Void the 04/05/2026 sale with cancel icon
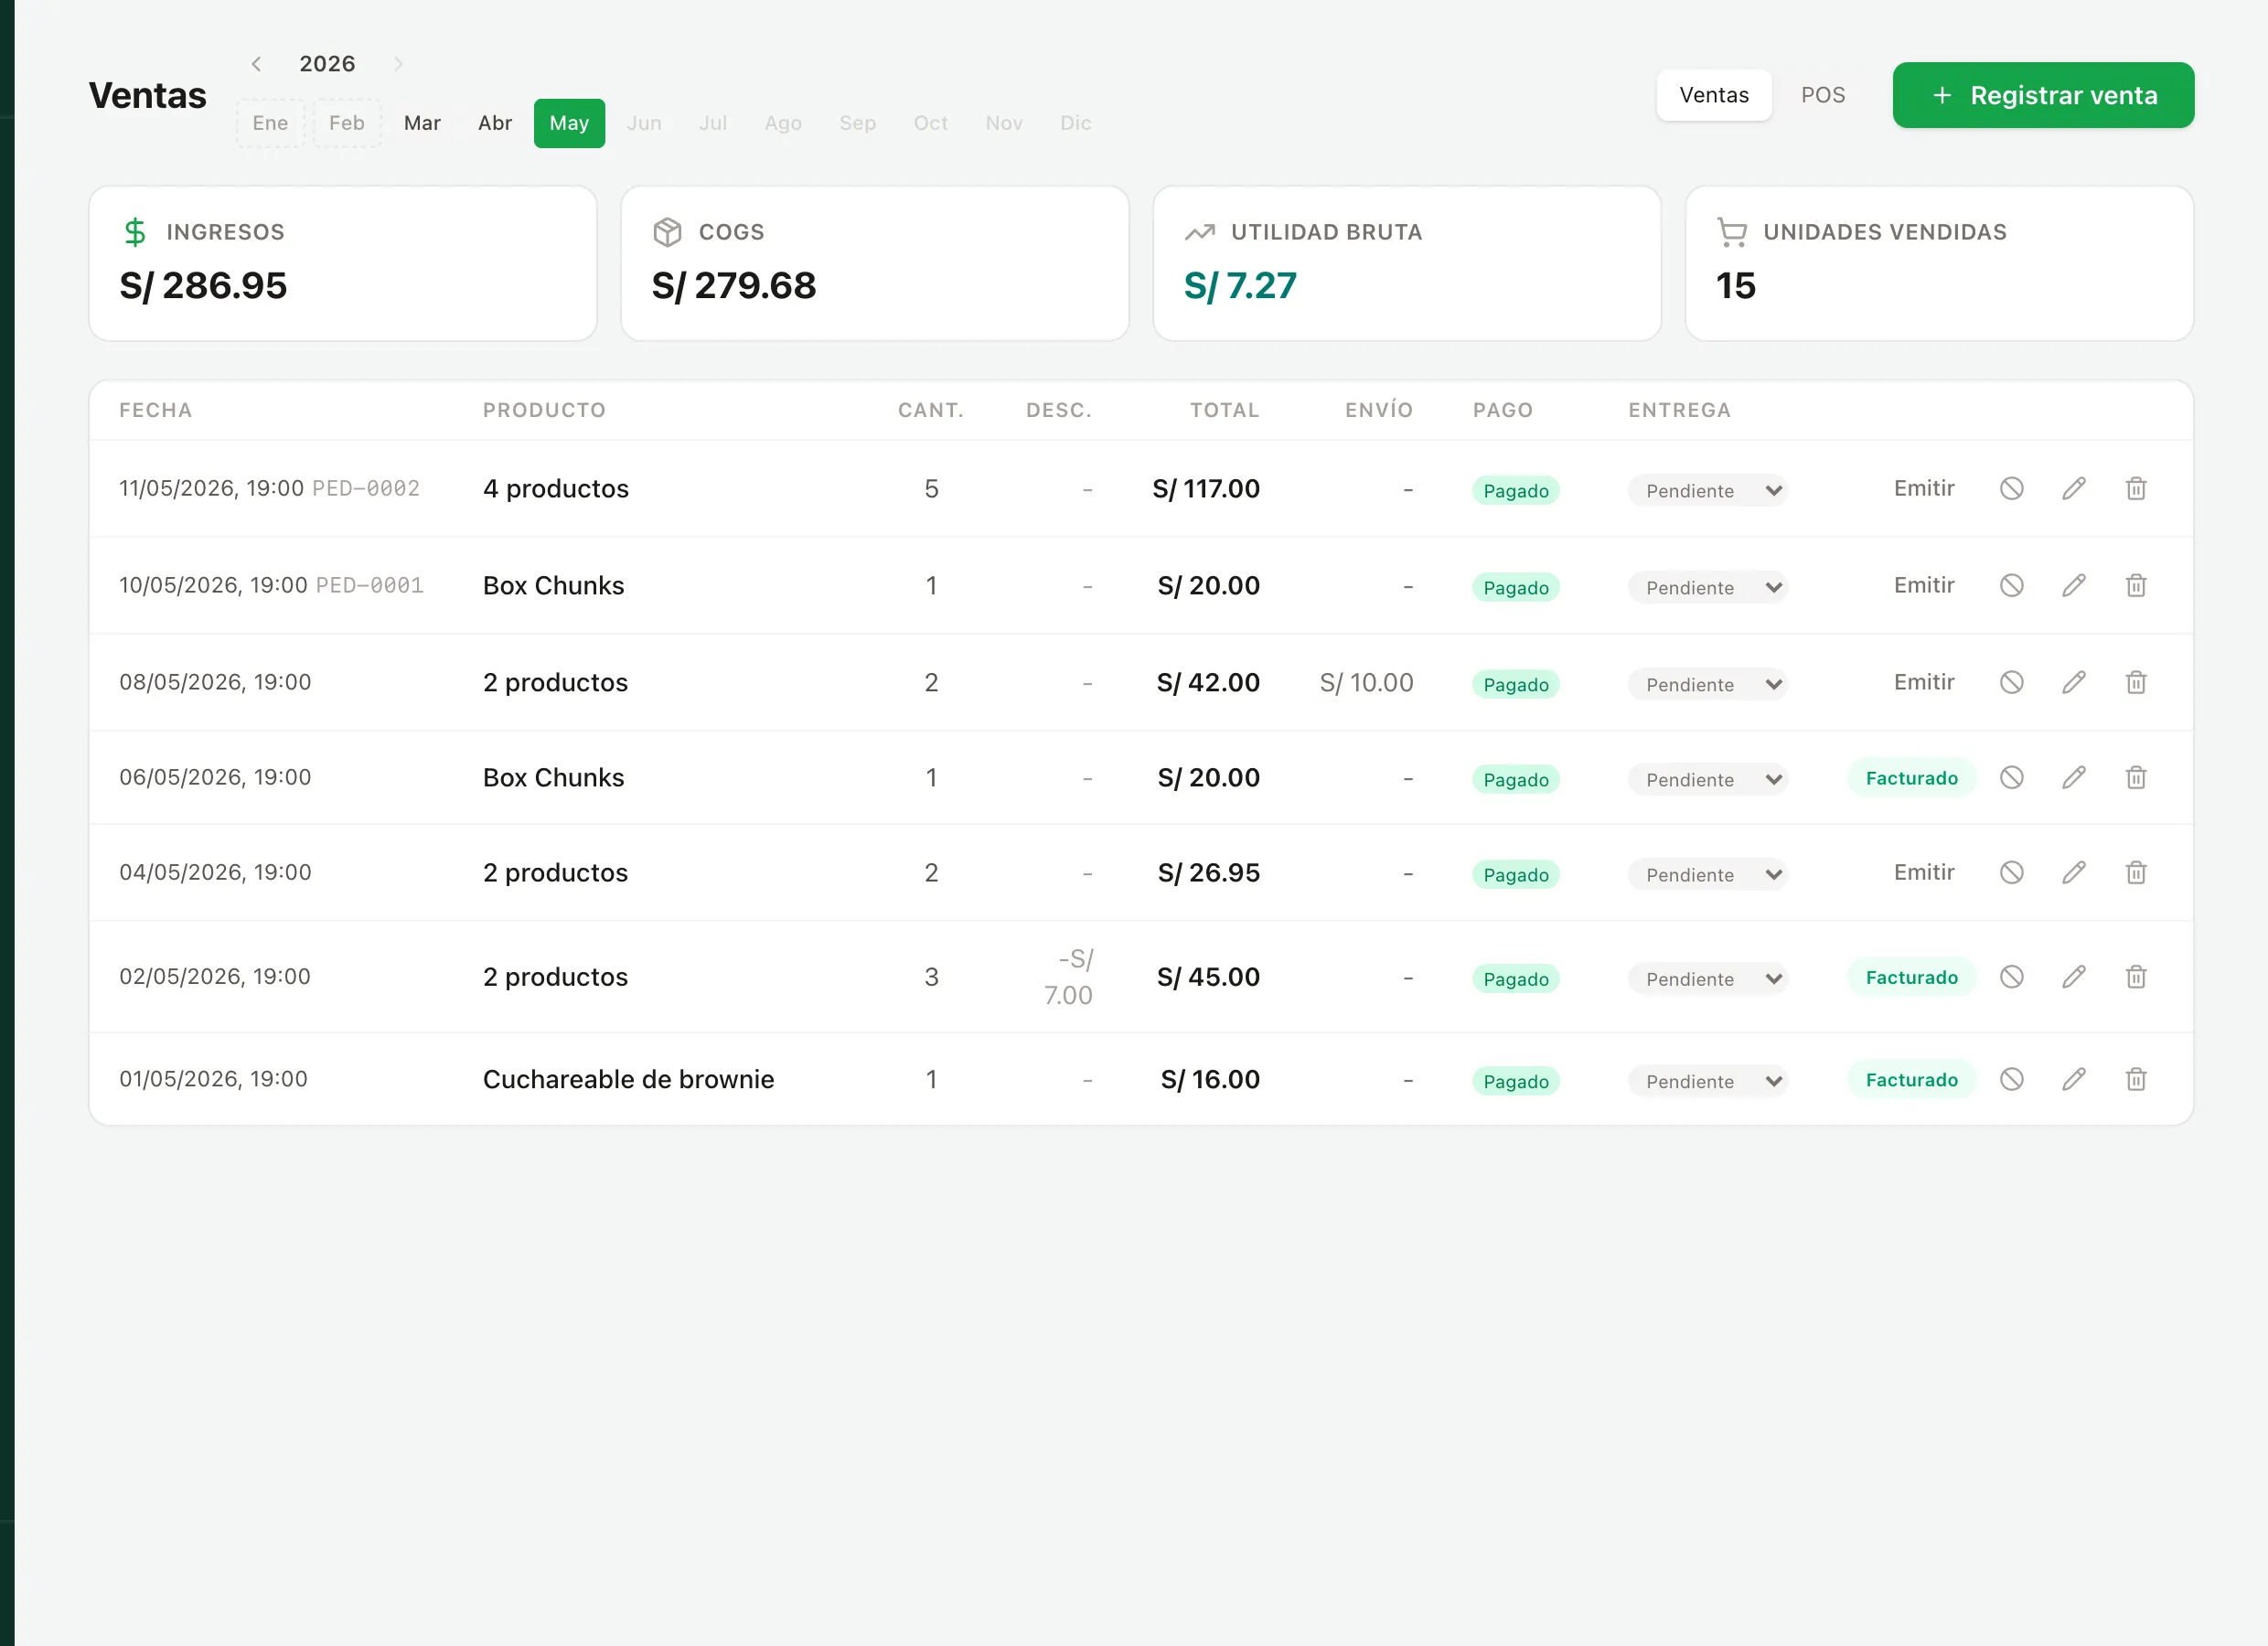Image resolution: width=2268 pixels, height=1646 pixels. point(2011,872)
